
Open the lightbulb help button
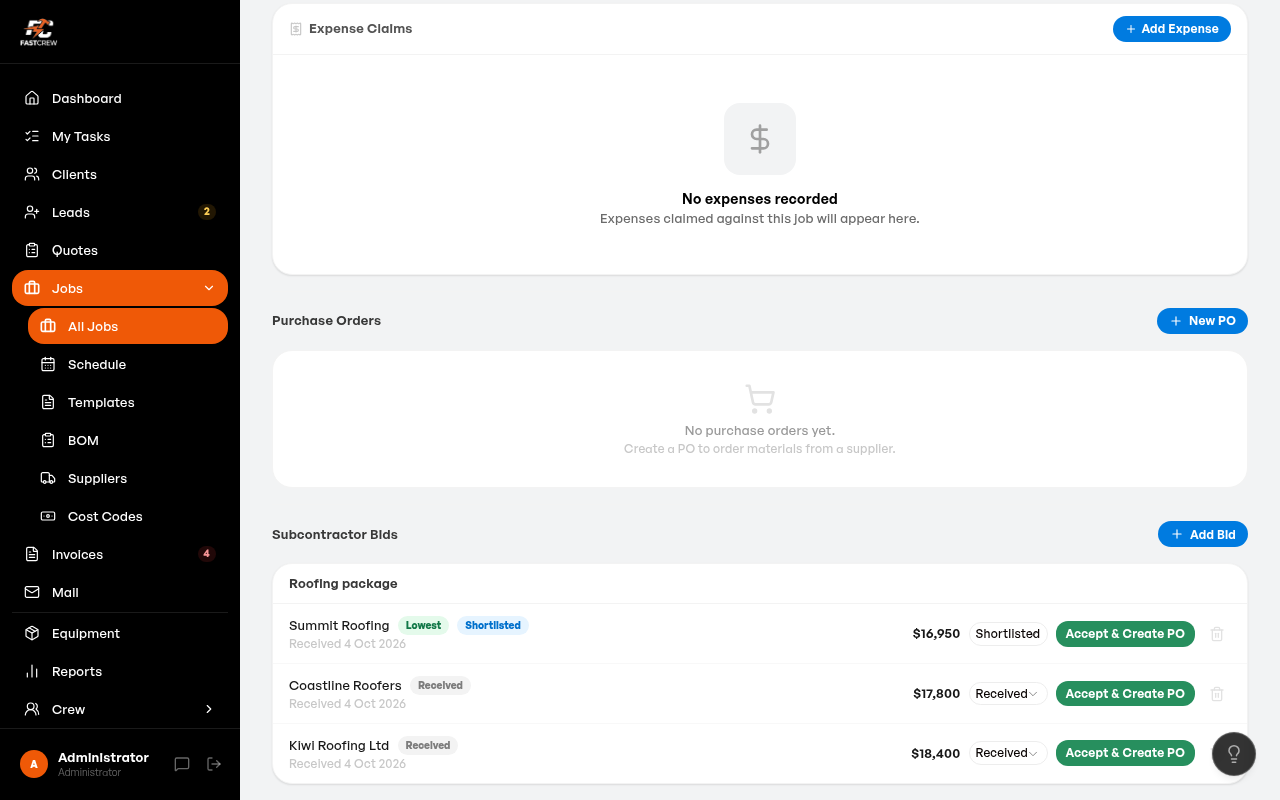tap(1234, 753)
